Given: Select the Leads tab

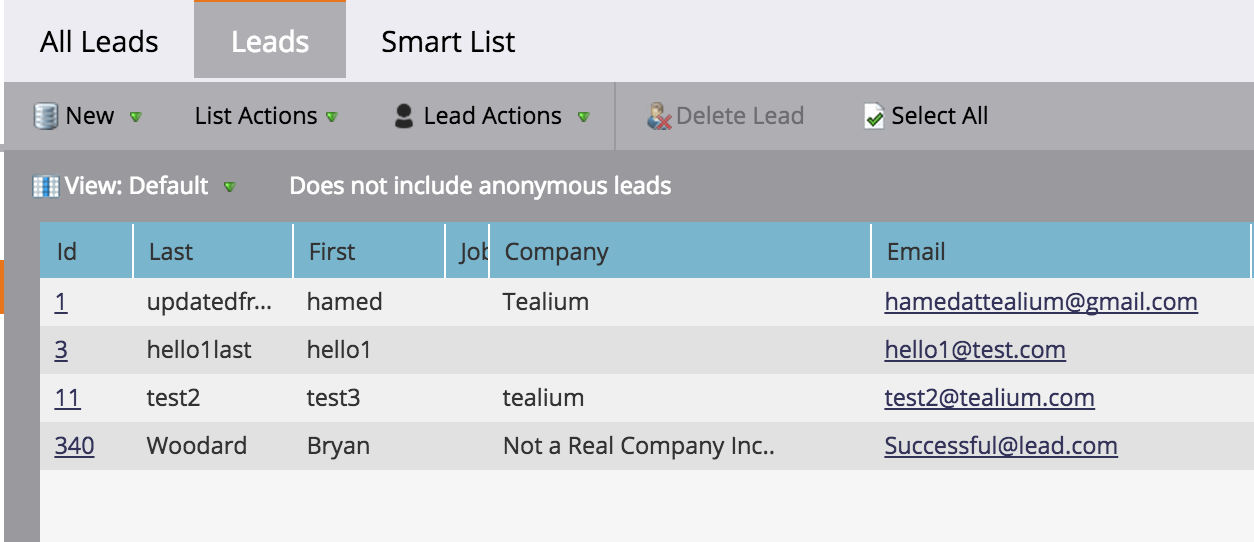Looking at the screenshot, I should 270,42.
